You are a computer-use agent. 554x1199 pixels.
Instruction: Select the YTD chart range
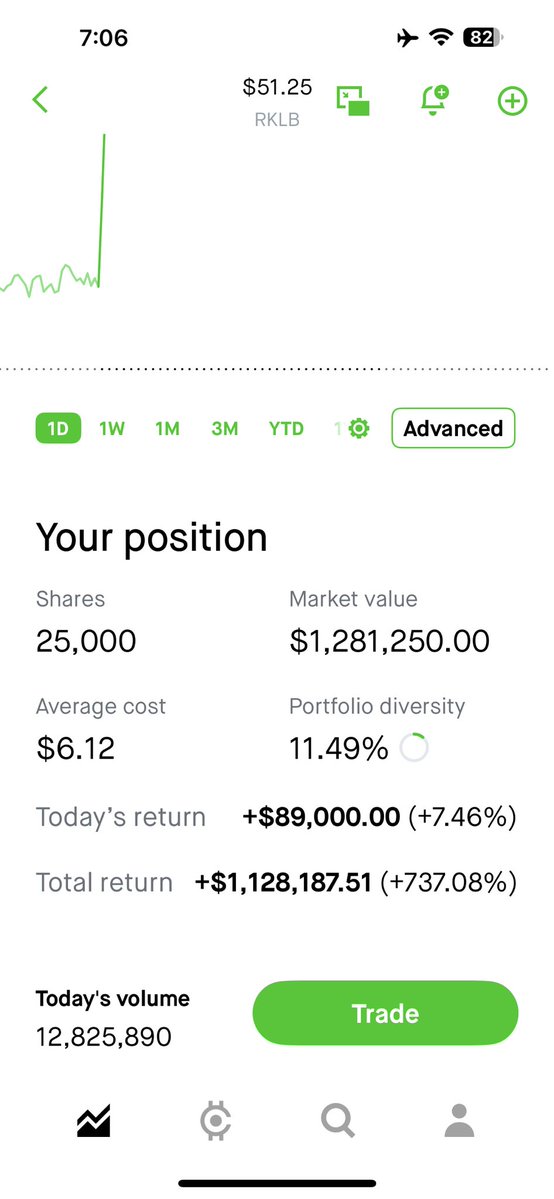(286, 429)
